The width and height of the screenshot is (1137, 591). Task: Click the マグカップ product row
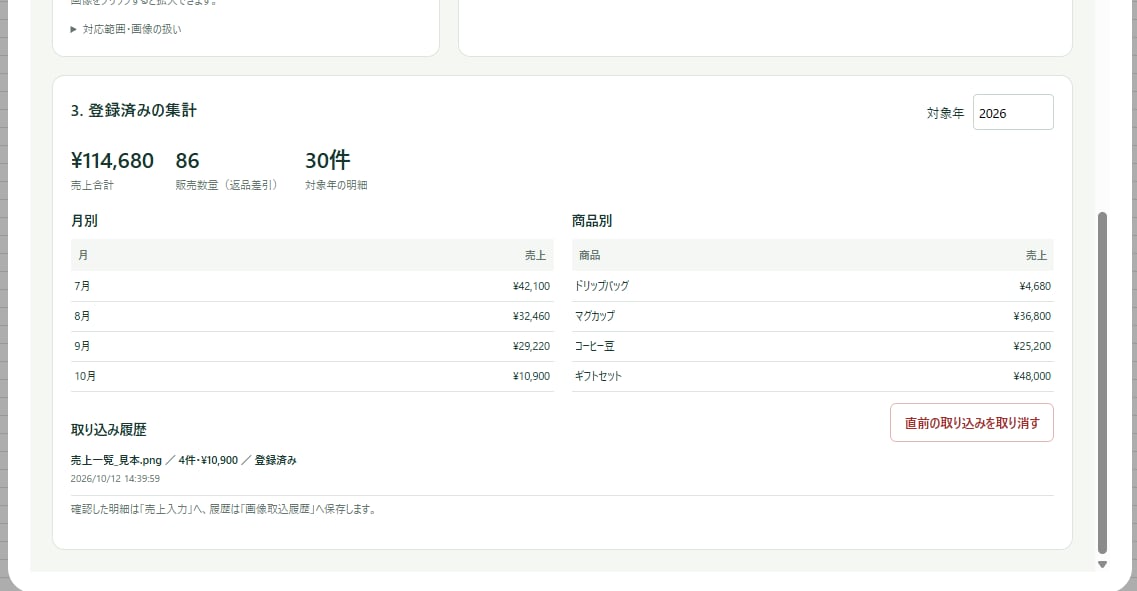pyautogui.click(x=813, y=316)
